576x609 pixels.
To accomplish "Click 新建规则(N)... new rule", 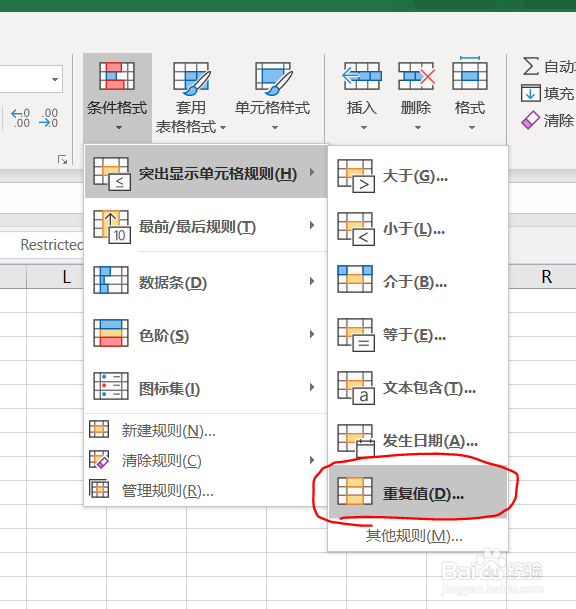I will pos(206,430).
